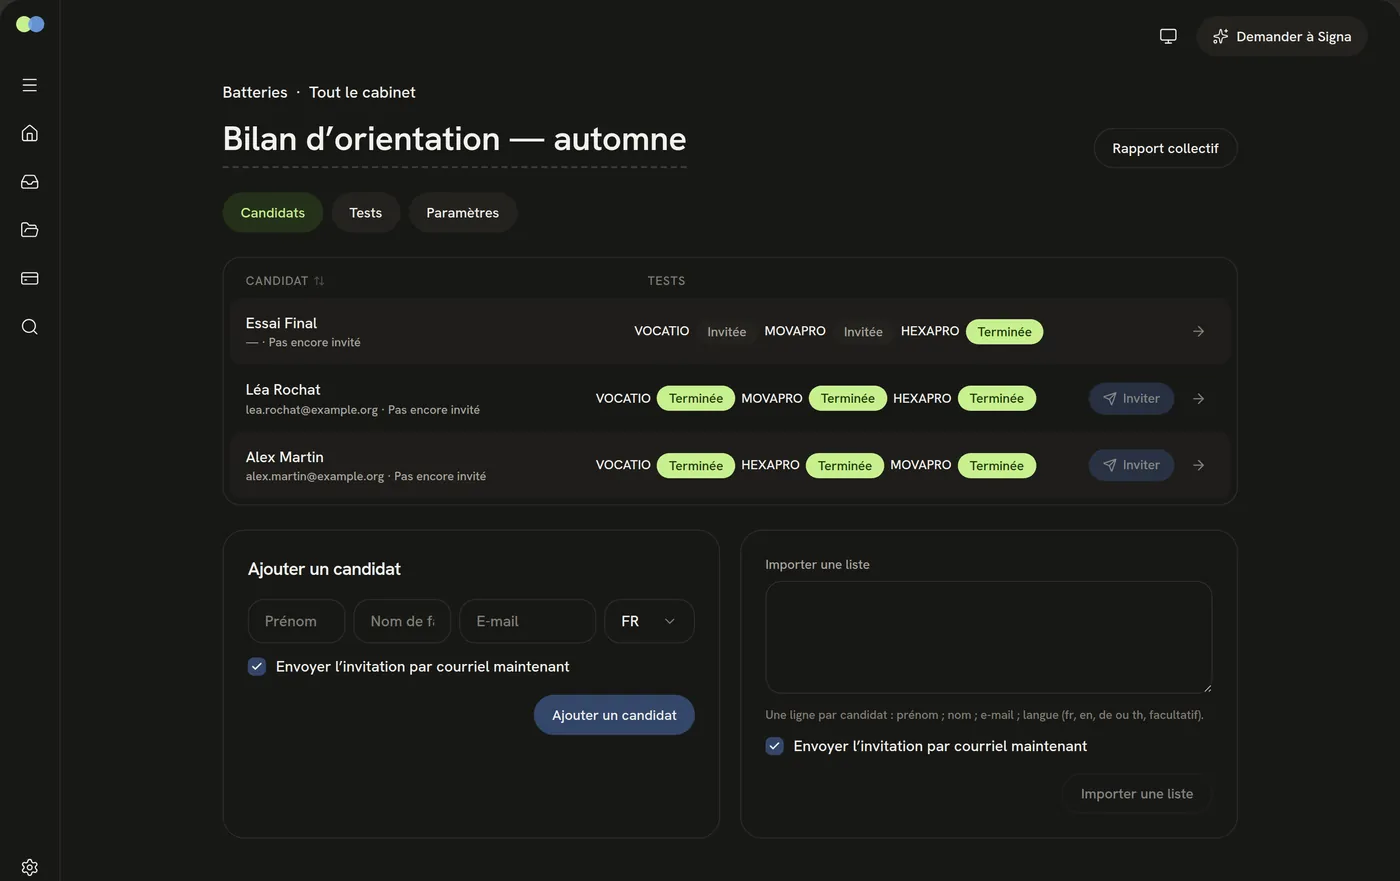Open the FR language dropdown
The width and height of the screenshot is (1400, 881).
click(649, 621)
